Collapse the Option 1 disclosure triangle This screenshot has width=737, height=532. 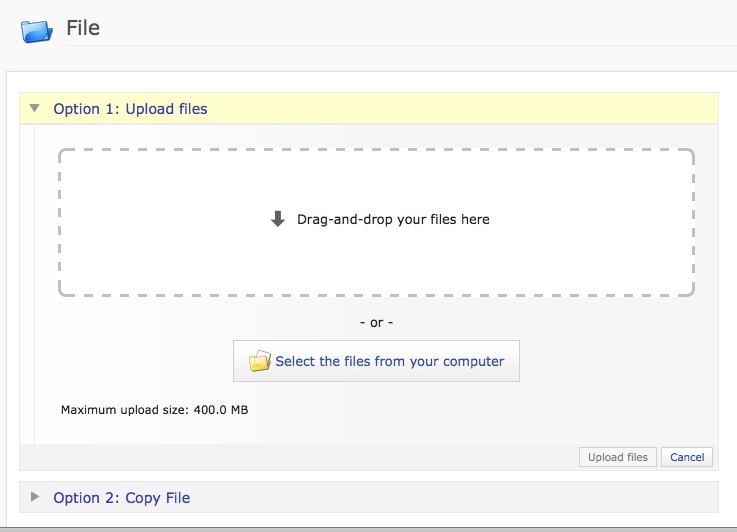click(x=35, y=108)
